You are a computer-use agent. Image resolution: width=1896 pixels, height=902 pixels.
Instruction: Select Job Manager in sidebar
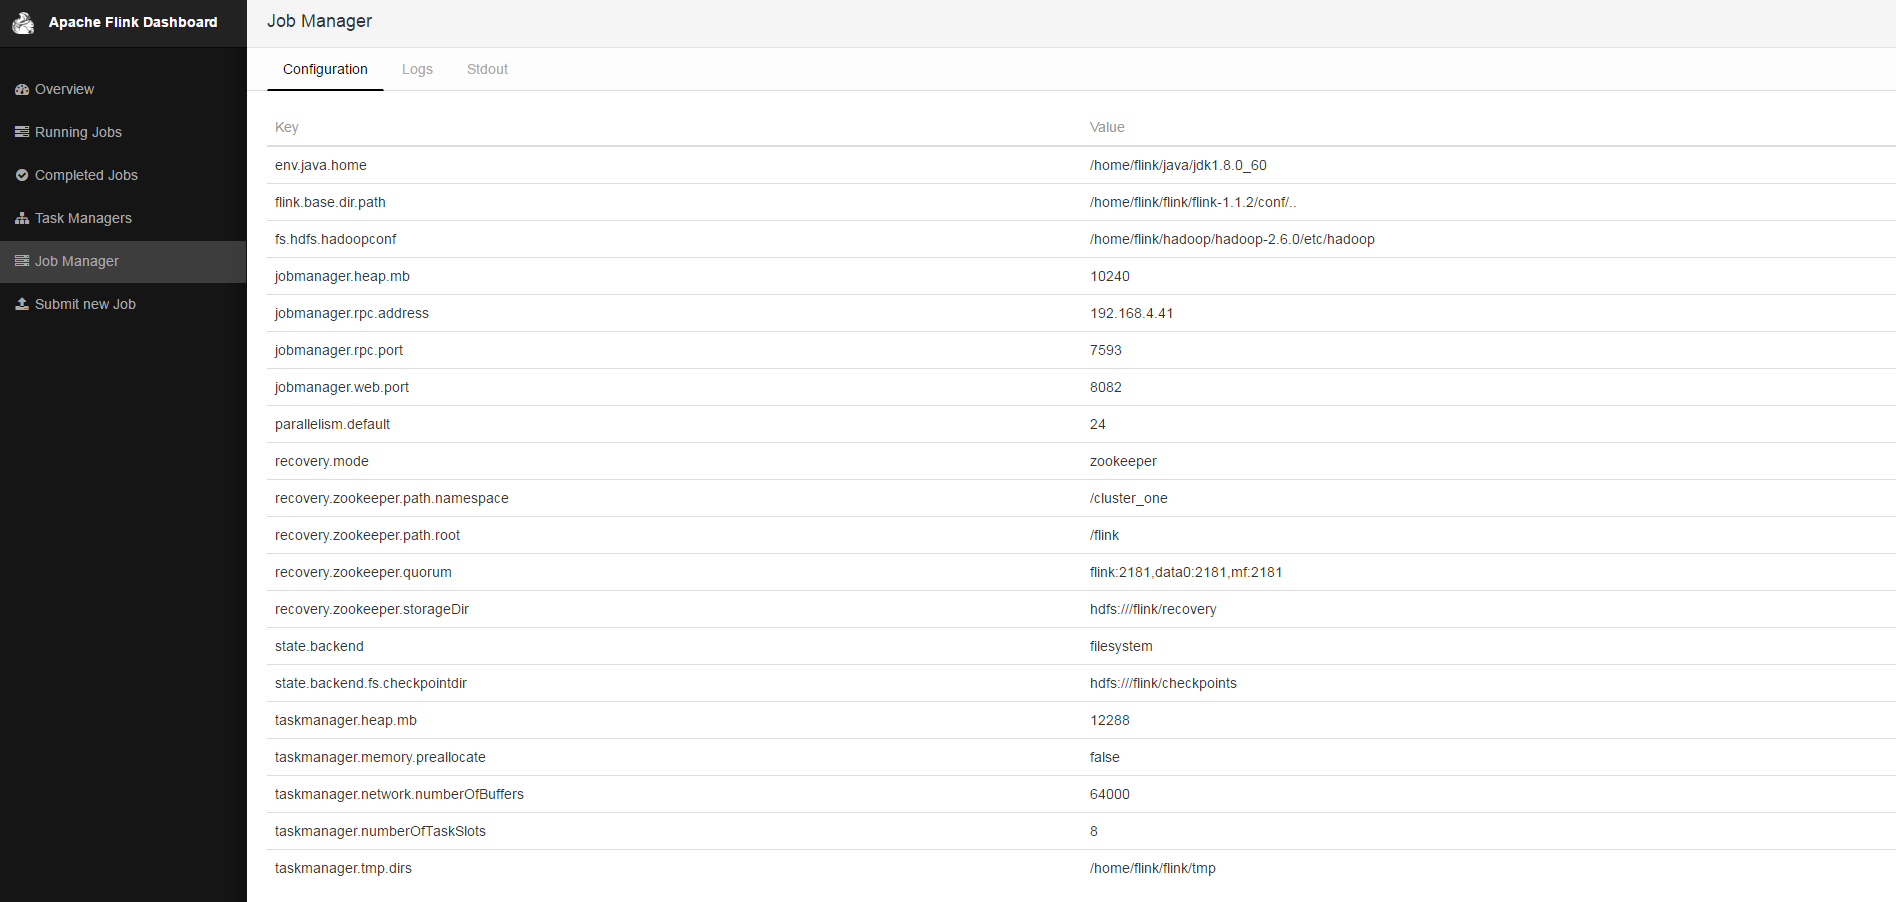(123, 261)
